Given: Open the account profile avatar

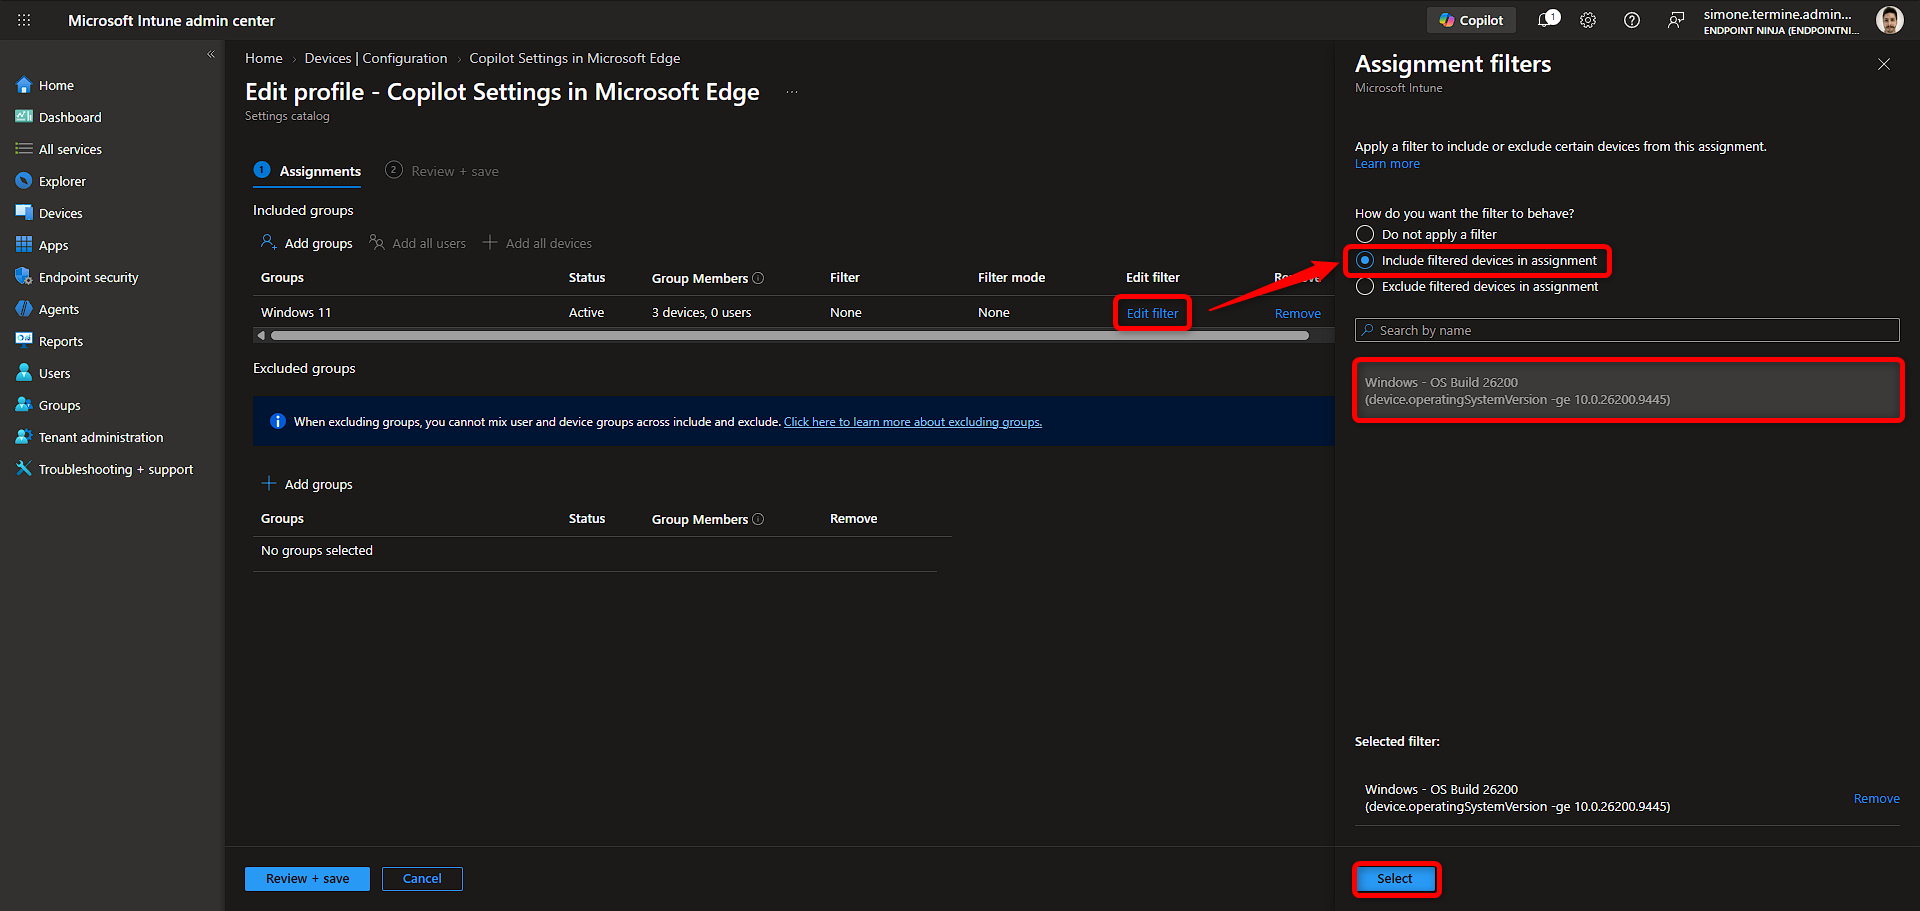Looking at the screenshot, I should 1889,20.
